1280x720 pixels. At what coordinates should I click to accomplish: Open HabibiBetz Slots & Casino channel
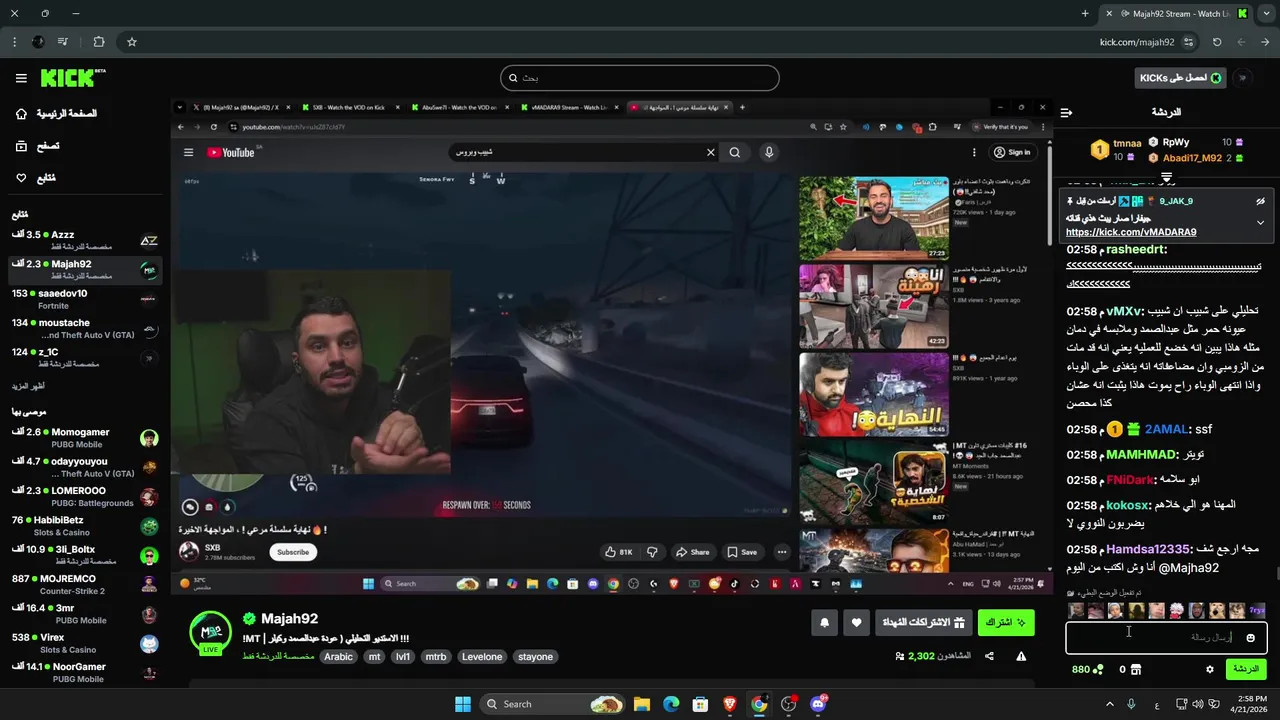click(x=84, y=526)
